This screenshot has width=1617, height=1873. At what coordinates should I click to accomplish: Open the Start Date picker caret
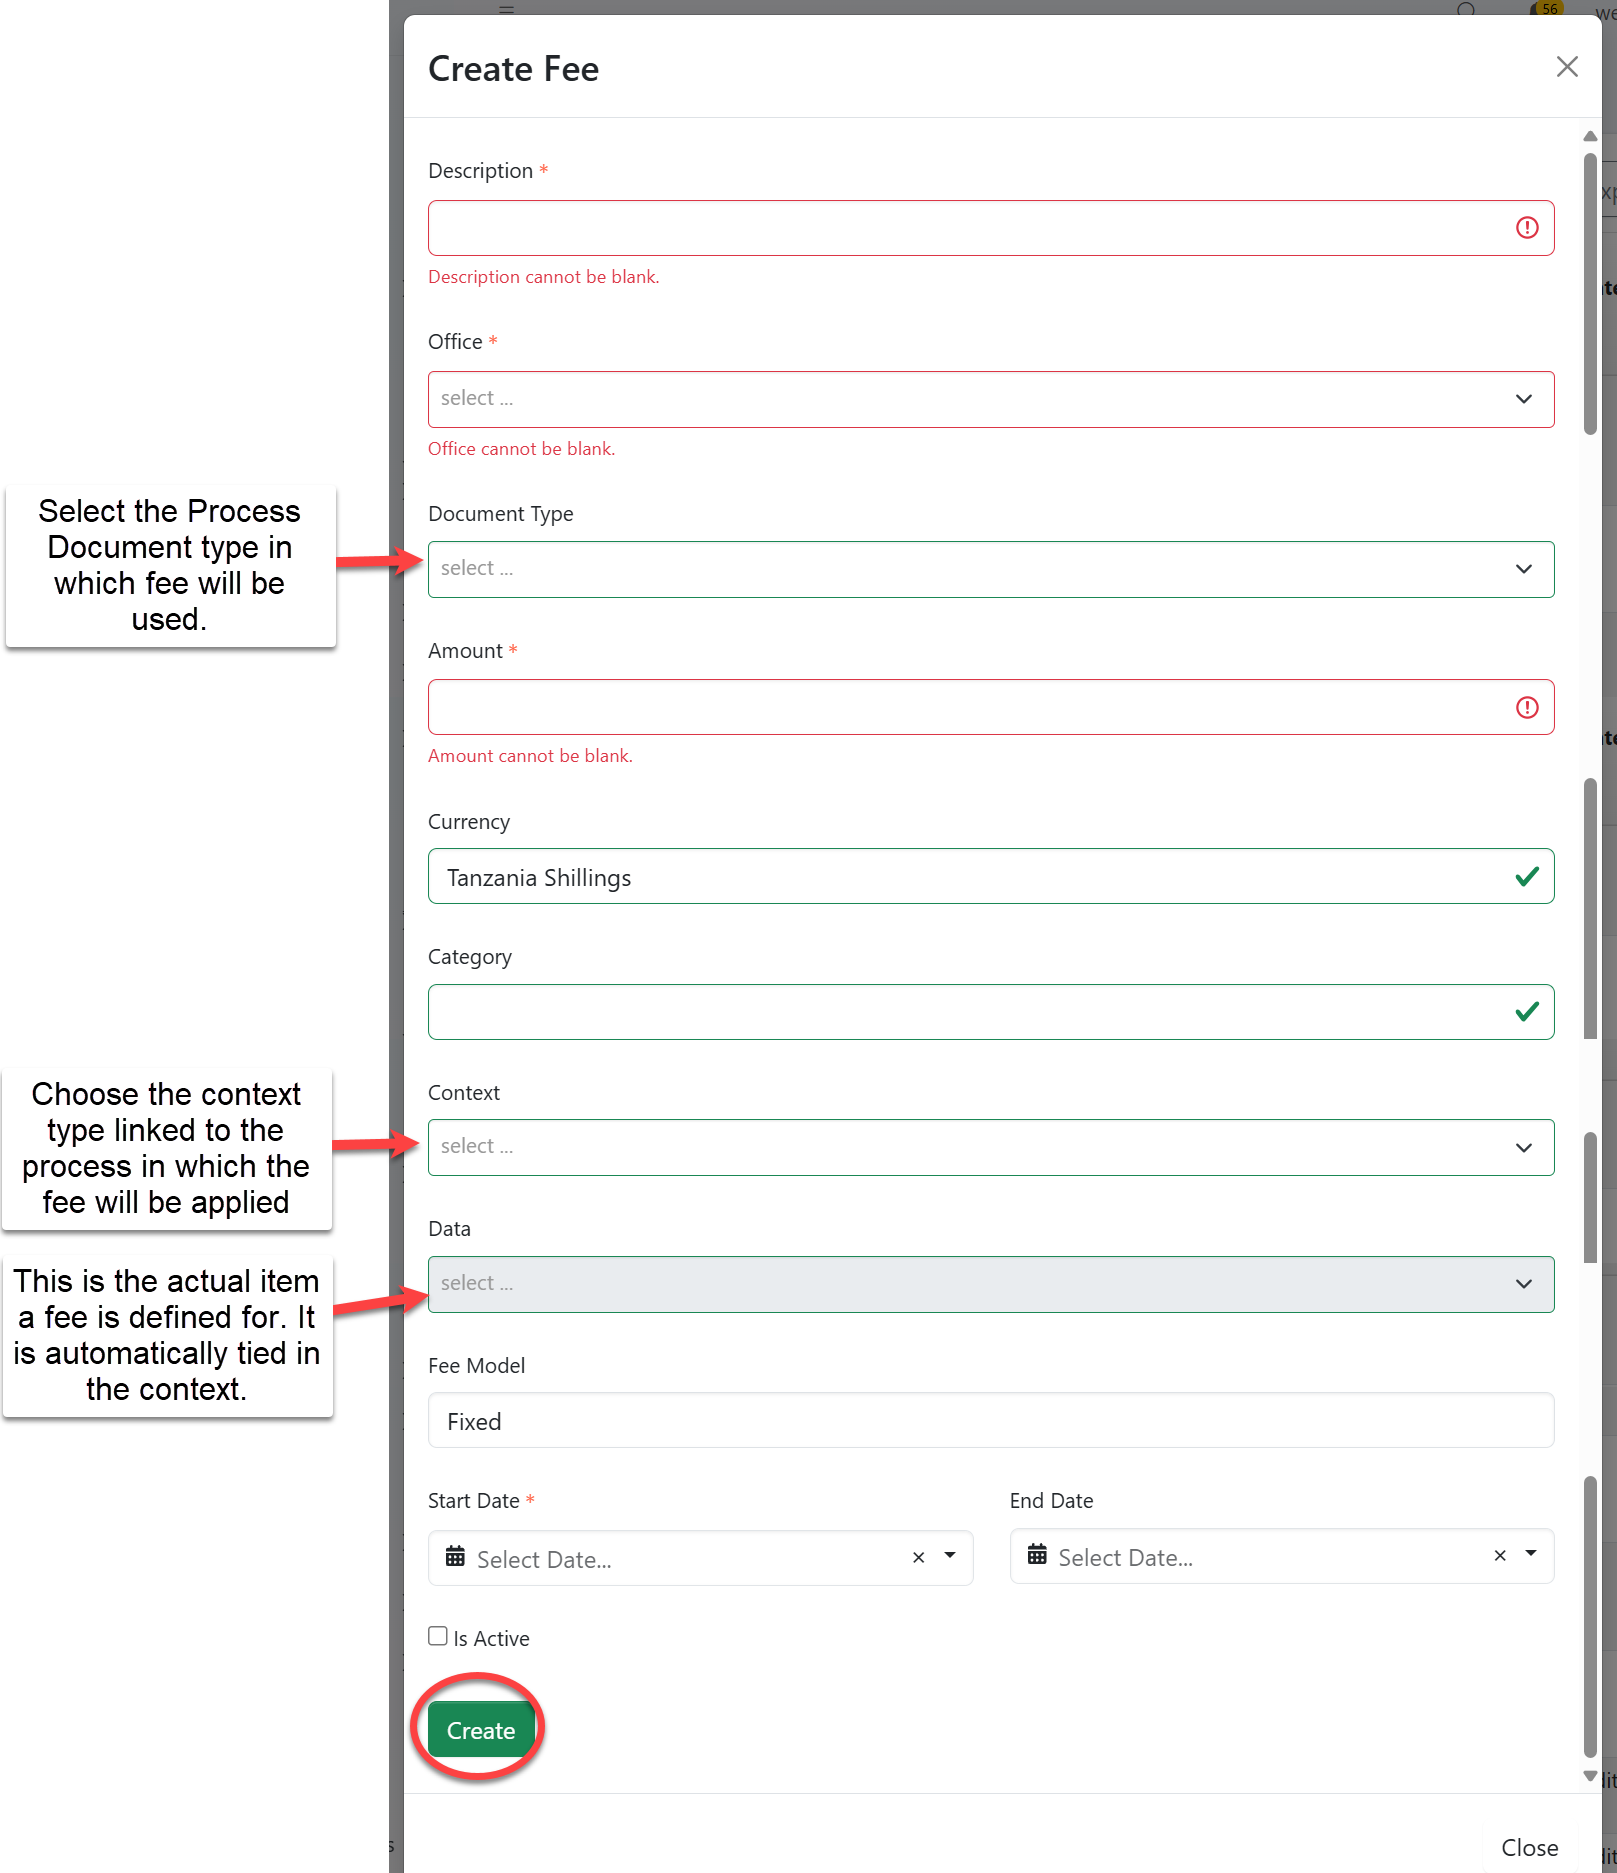[950, 1556]
